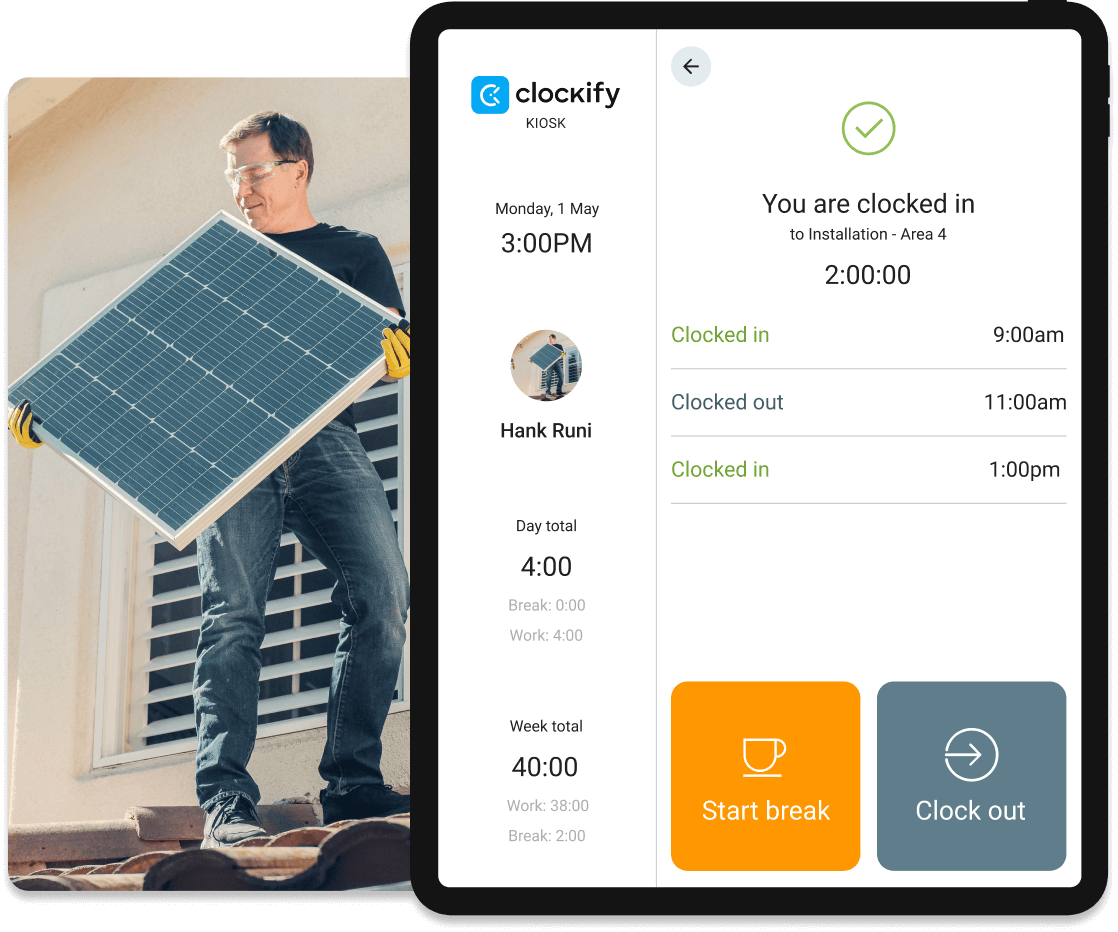The width and height of the screenshot is (1118, 932).
Task: Click the Hank Runi name label
Action: 546,431
